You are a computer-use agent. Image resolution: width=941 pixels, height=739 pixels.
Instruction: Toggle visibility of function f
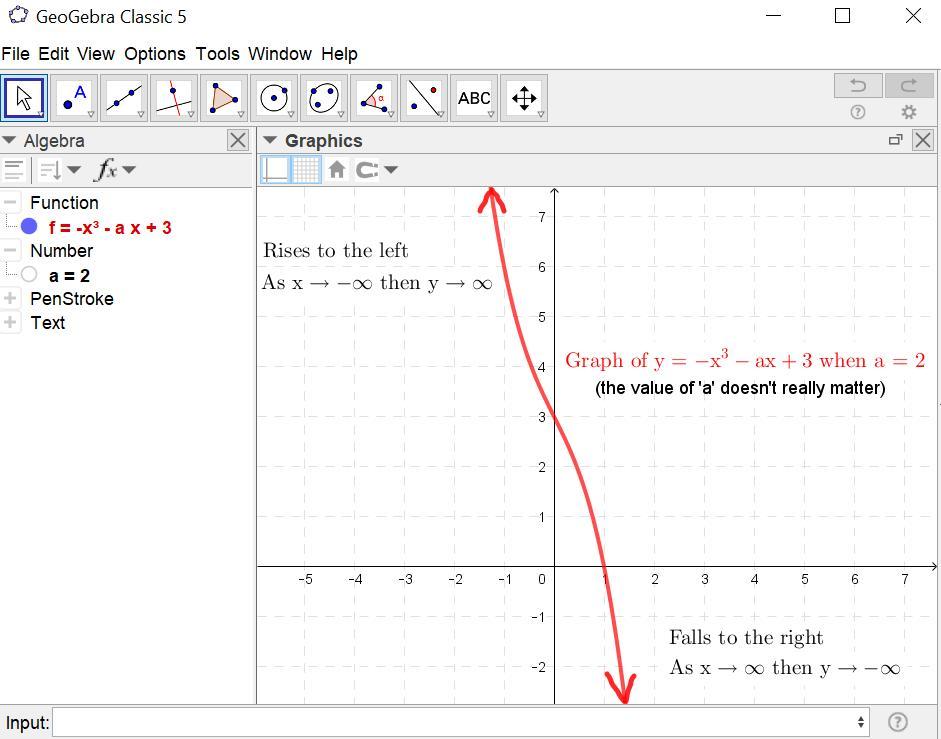click(x=29, y=227)
